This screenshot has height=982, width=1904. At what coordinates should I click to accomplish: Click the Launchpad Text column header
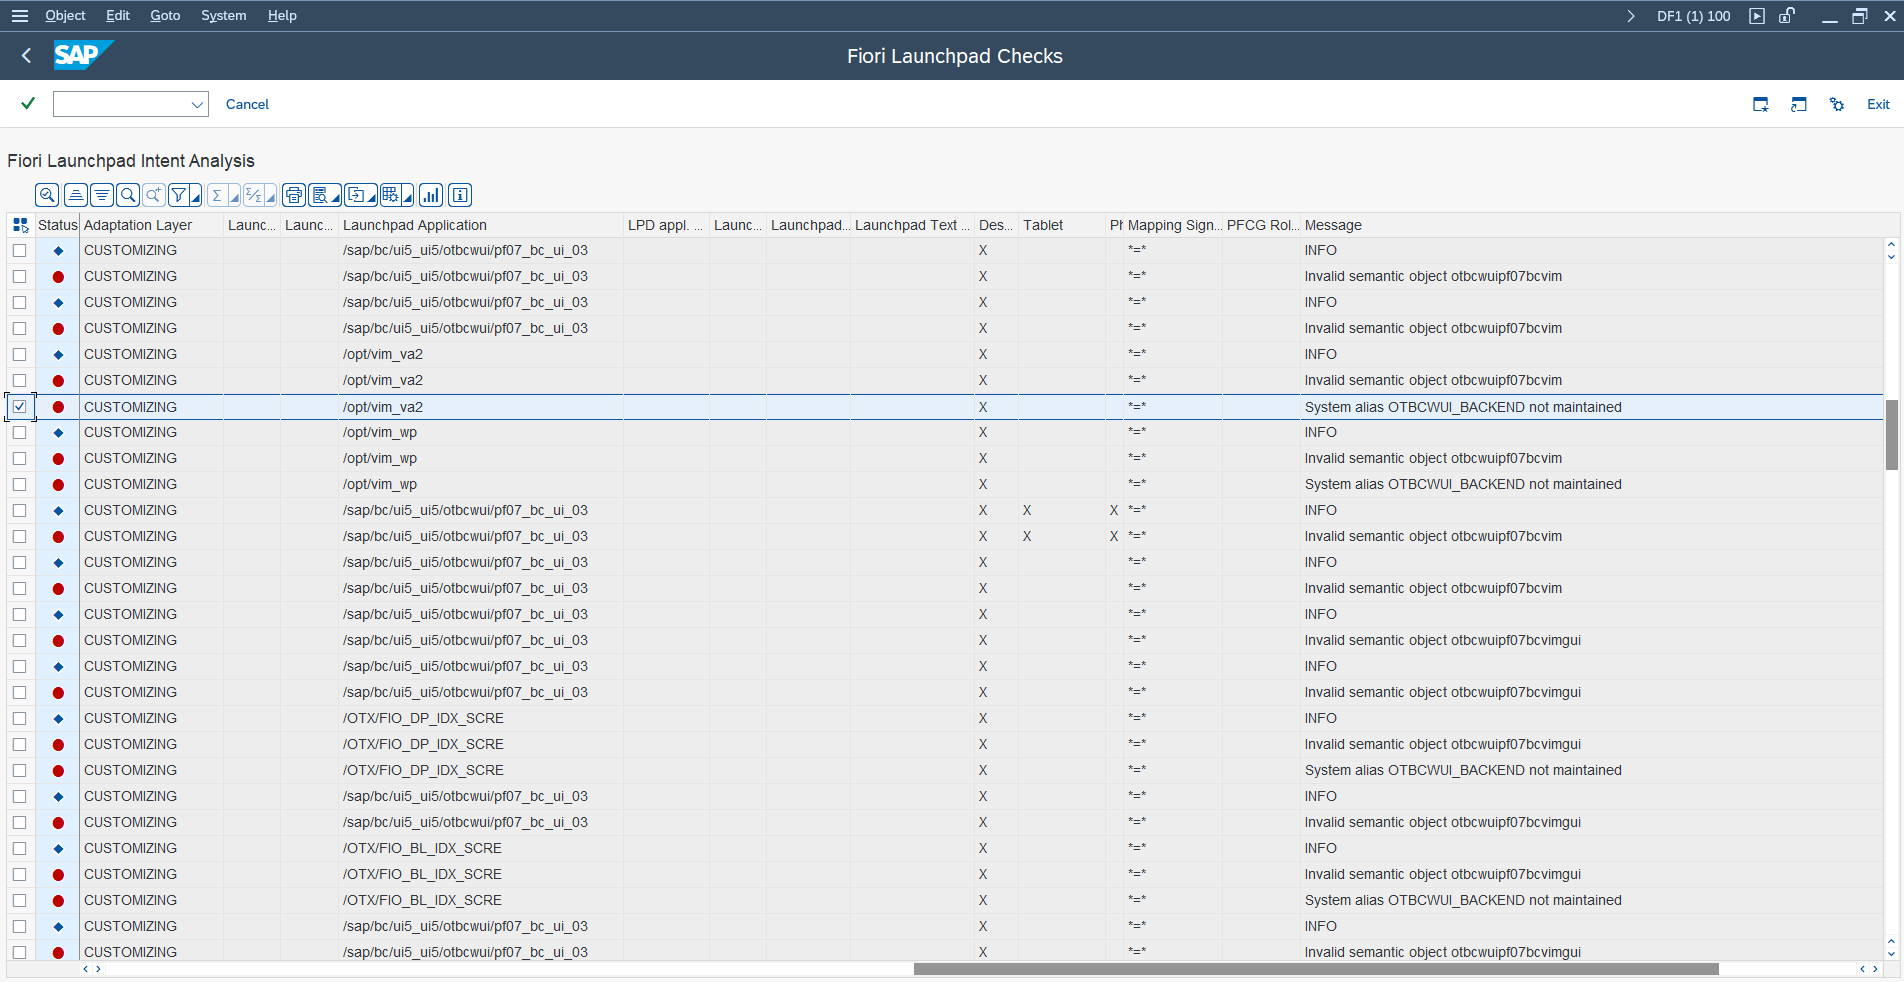click(912, 225)
